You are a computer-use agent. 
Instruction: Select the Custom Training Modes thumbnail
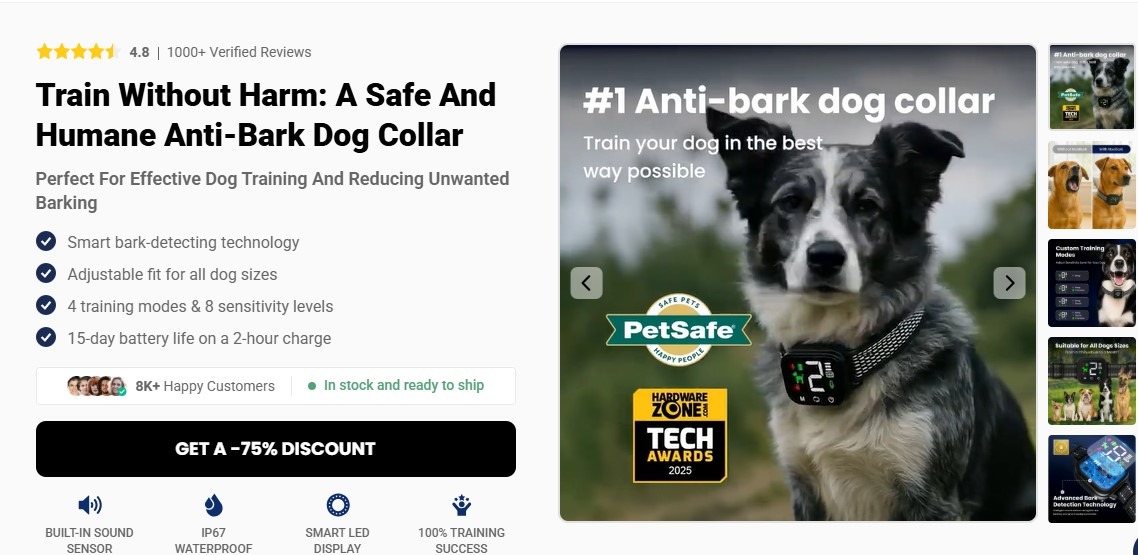tap(1092, 283)
